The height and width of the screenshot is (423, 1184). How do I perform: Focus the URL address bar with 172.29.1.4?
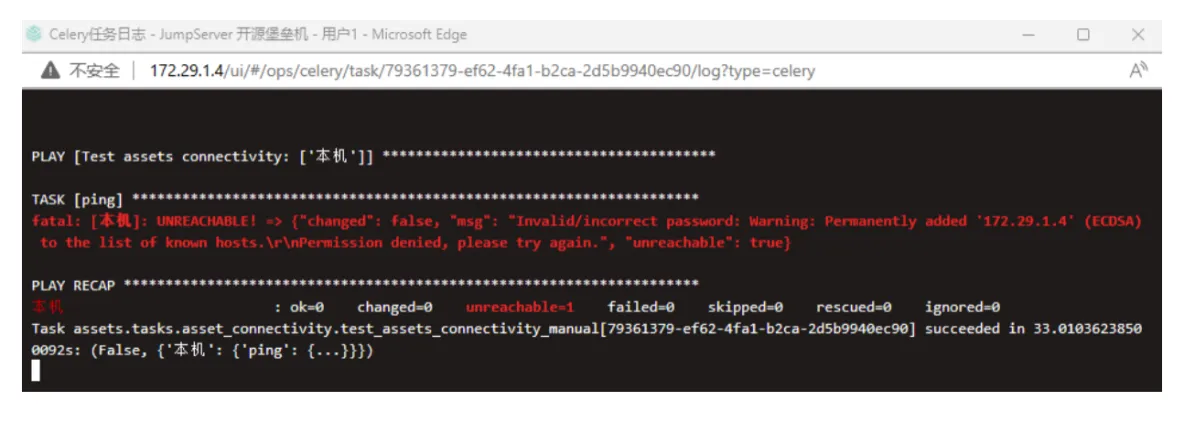[483, 71]
